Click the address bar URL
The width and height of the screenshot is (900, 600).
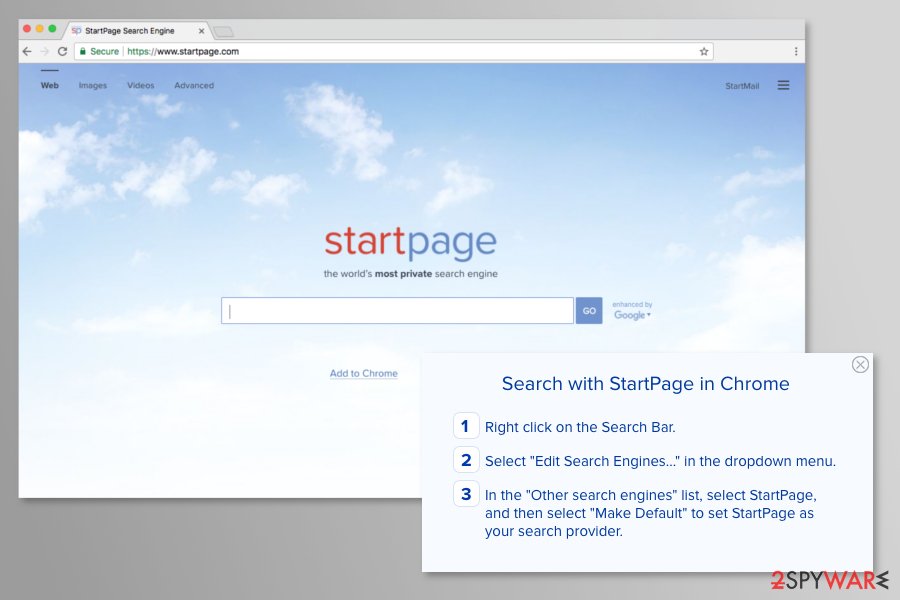click(183, 51)
